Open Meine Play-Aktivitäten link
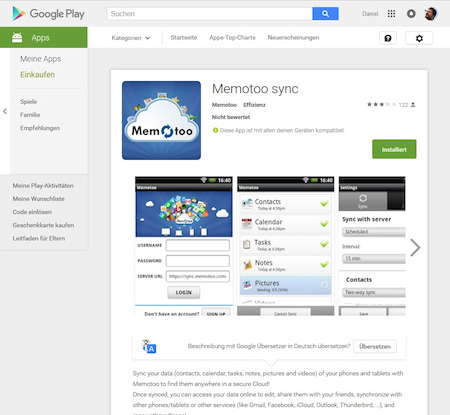The height and width of the screenshot is (415, 450). tap(43, 186)
